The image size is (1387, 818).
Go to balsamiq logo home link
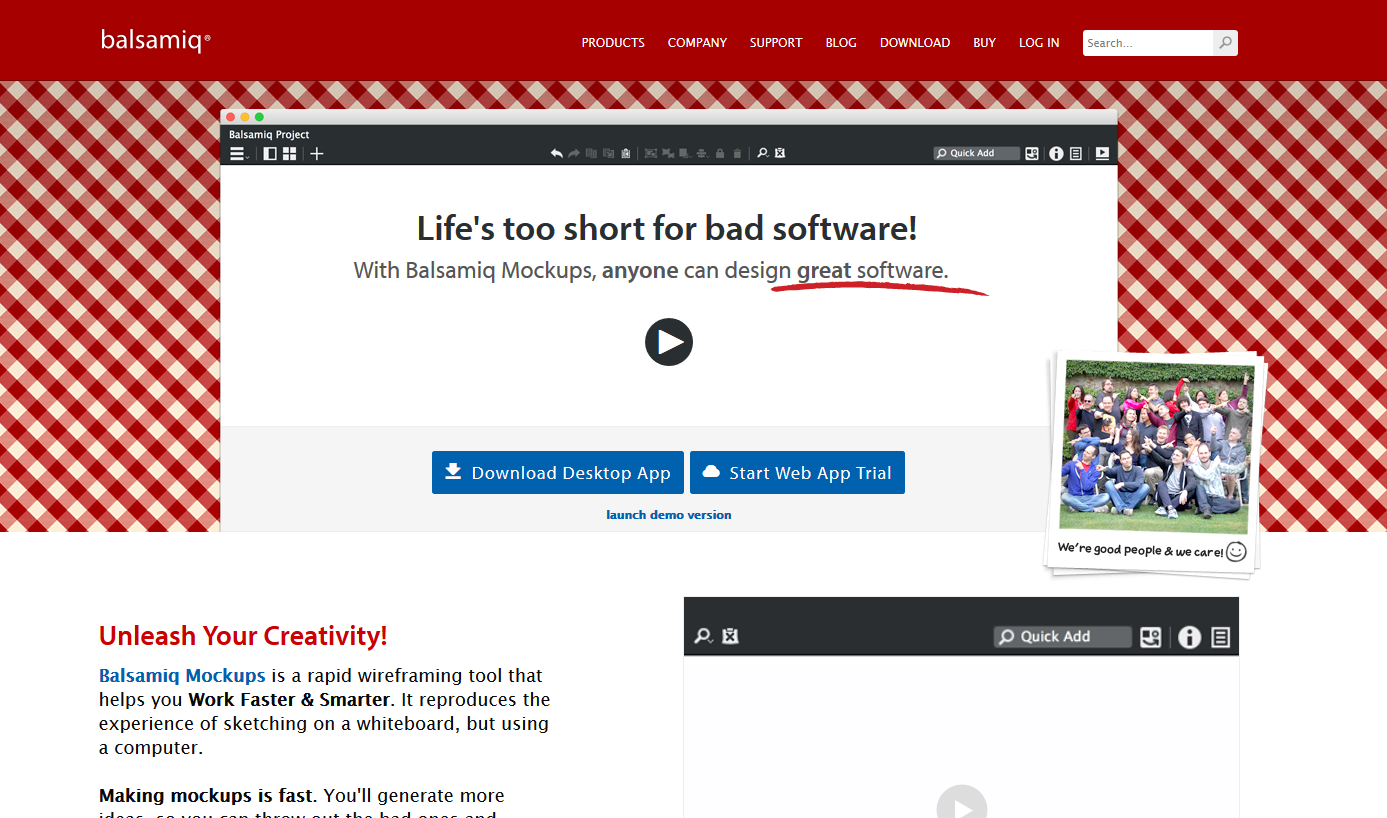(155, 41)
